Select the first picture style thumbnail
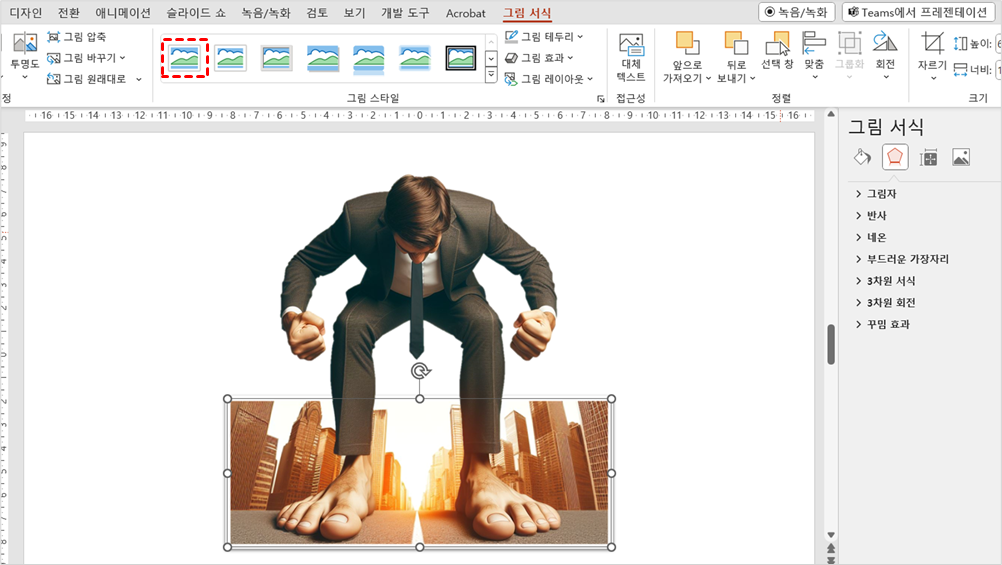 click(x=185, y=58)
